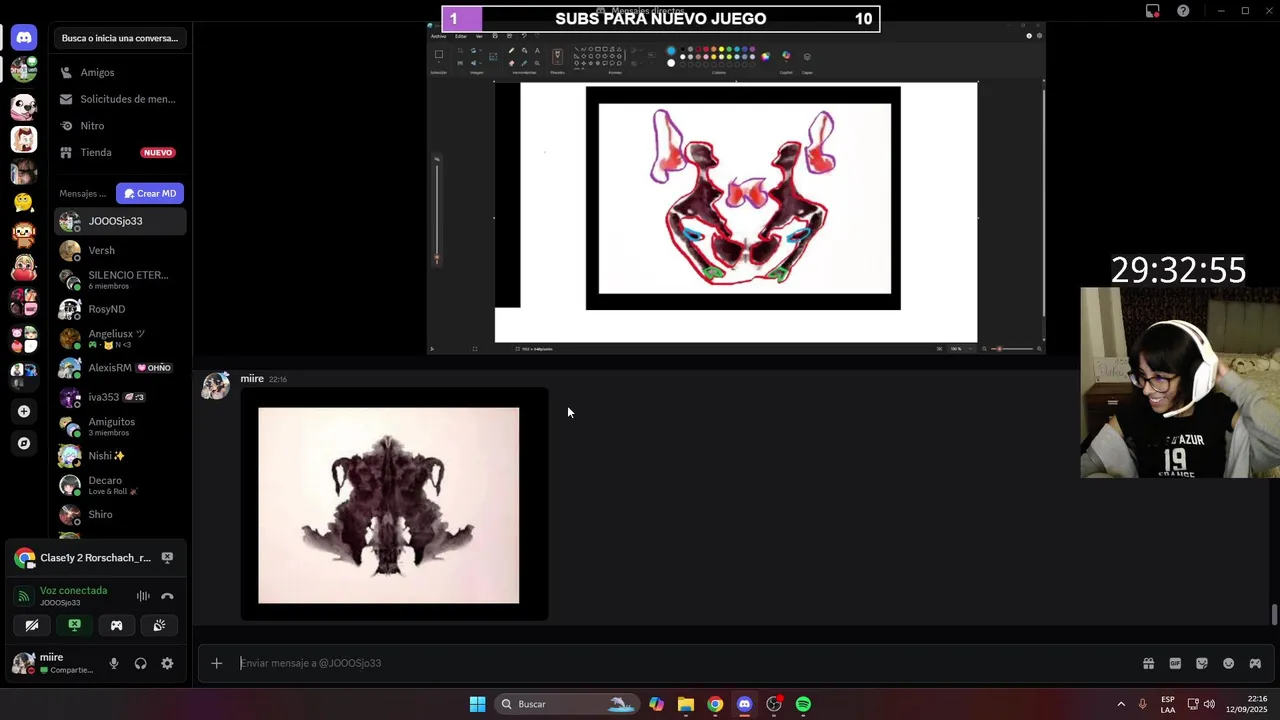
Task: Click the plus attachment button in message bar
Action: pyautogui.click(x=216, y=663)
